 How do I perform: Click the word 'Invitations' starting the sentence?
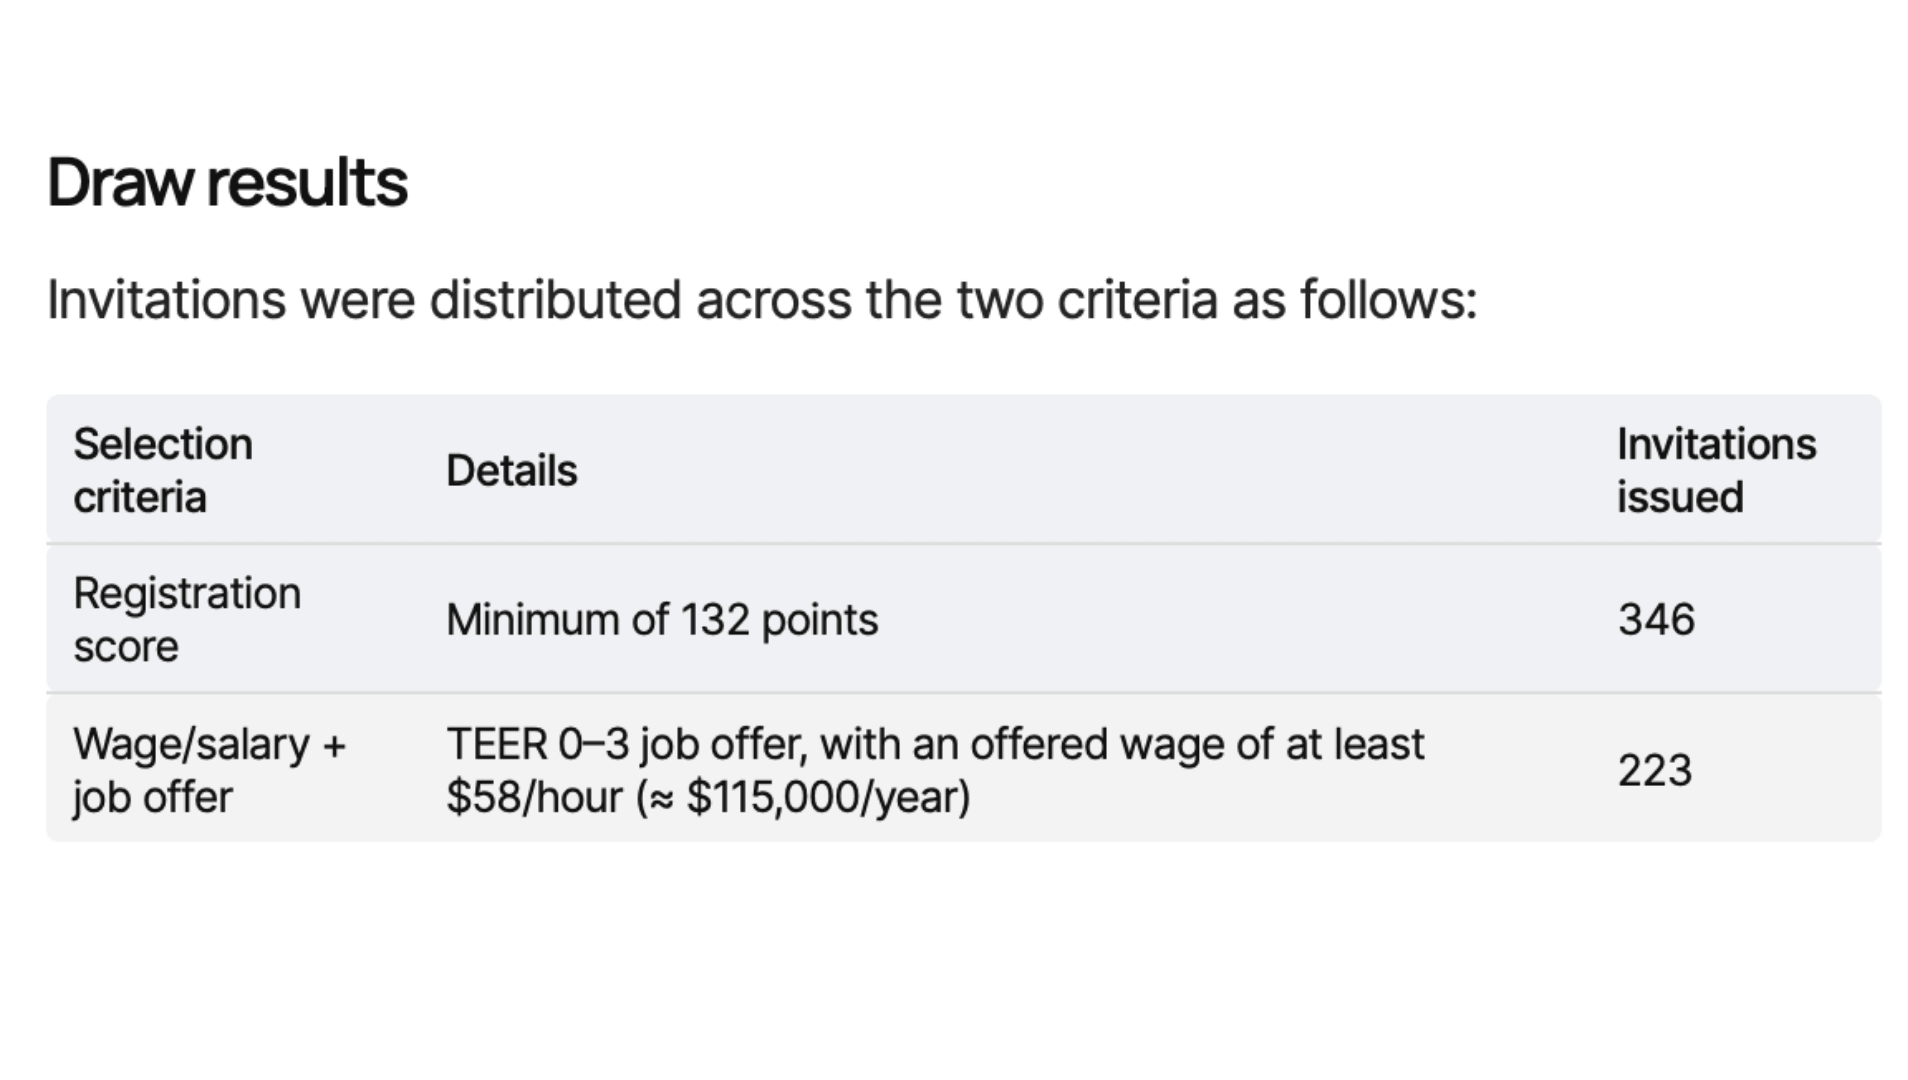pos(166,300)
